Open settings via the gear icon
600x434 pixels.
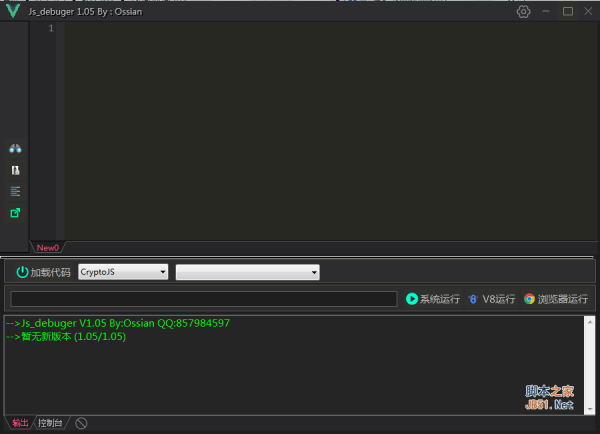523,11
